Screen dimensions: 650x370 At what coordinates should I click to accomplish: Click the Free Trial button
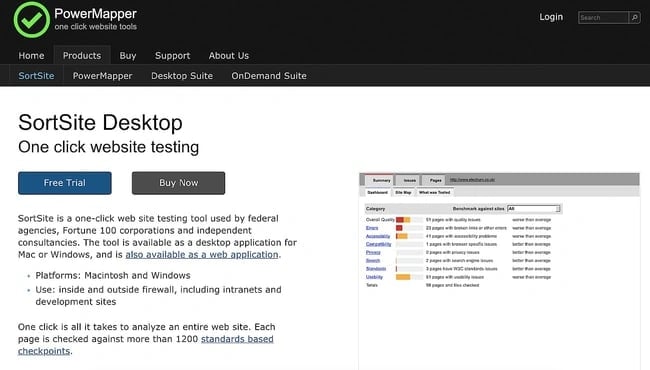pos(65,183)
